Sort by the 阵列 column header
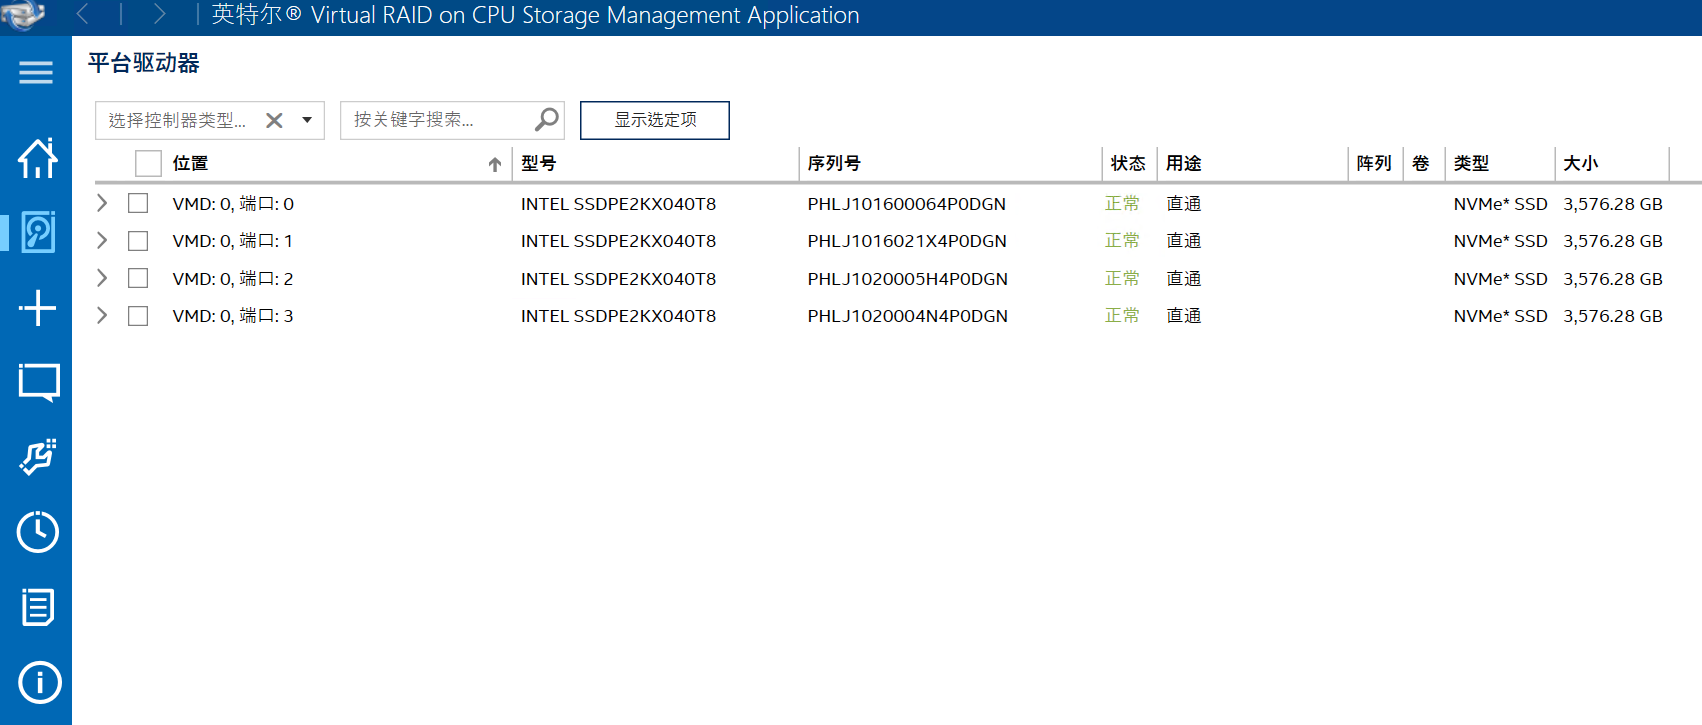 click(1374, 163)
